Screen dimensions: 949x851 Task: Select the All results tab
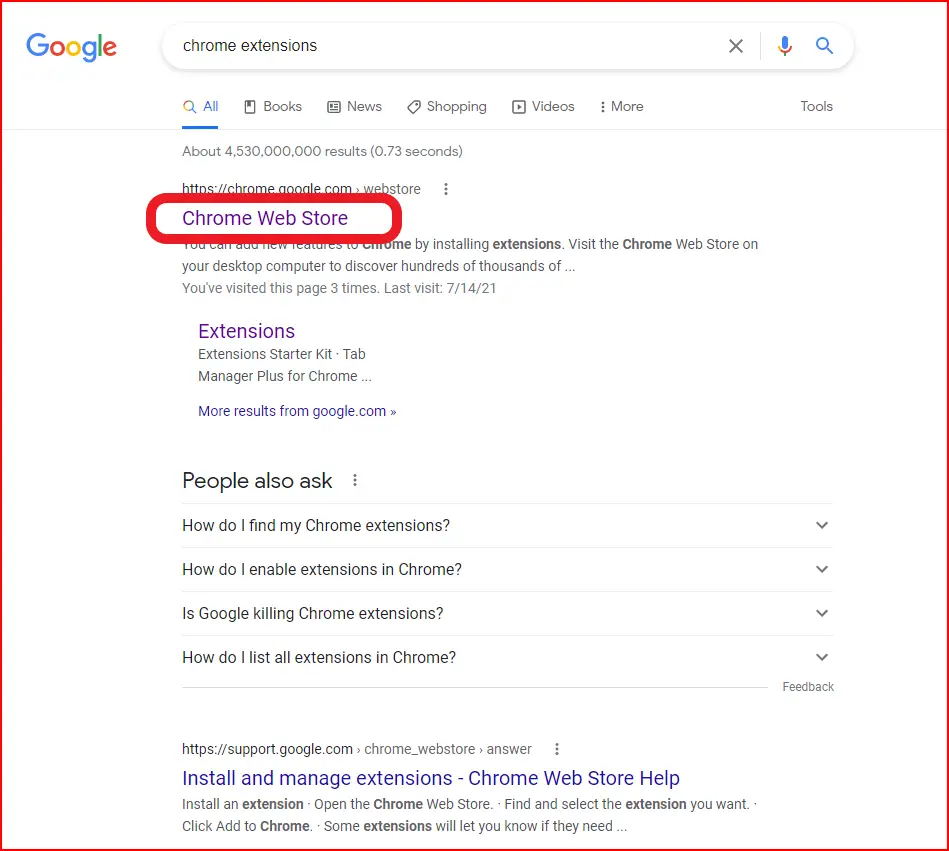[200, 107]
